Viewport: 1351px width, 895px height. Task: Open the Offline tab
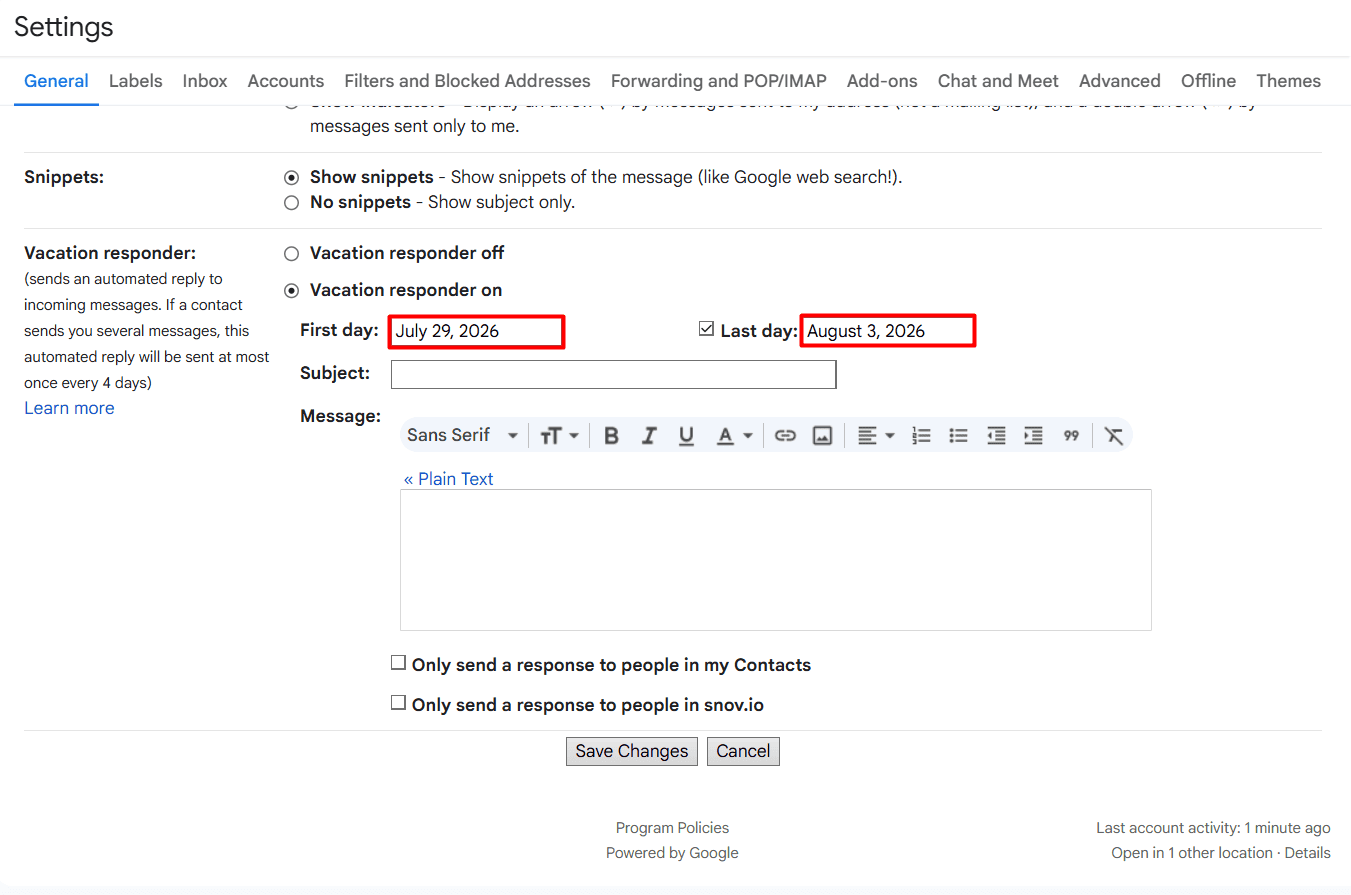[1208, 81]
